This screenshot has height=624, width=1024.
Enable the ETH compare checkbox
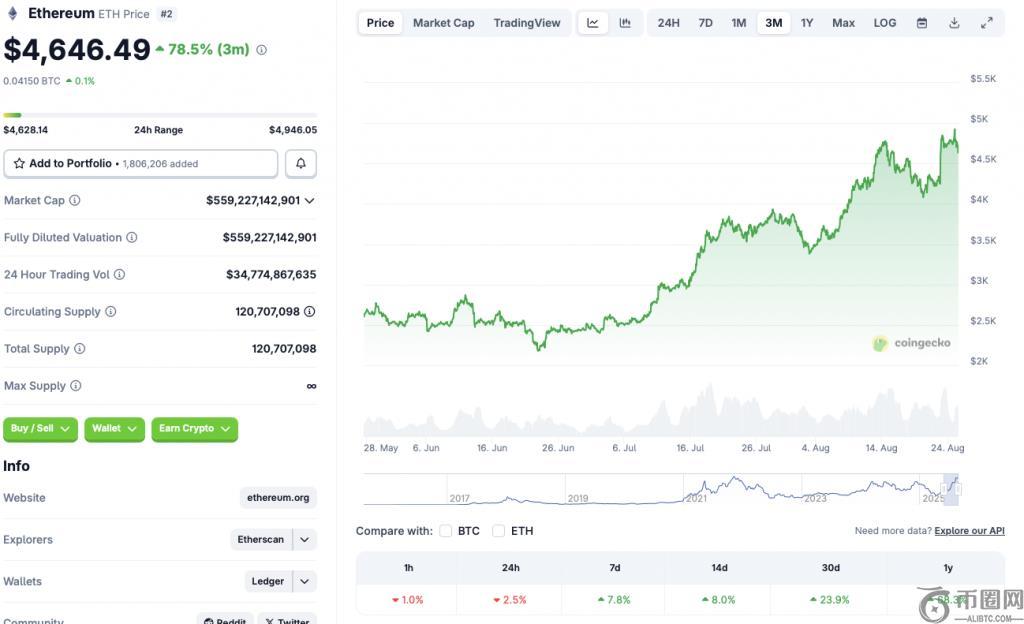(x=499, y=531)
